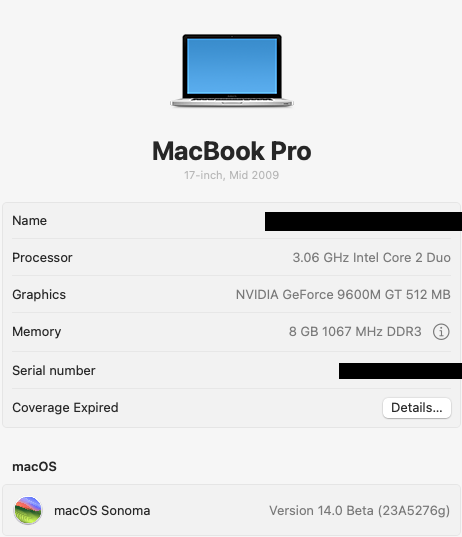Select the 8 GB 1067 MHz DDR3 text
This screenshot has height=537, width=462.
355,332
